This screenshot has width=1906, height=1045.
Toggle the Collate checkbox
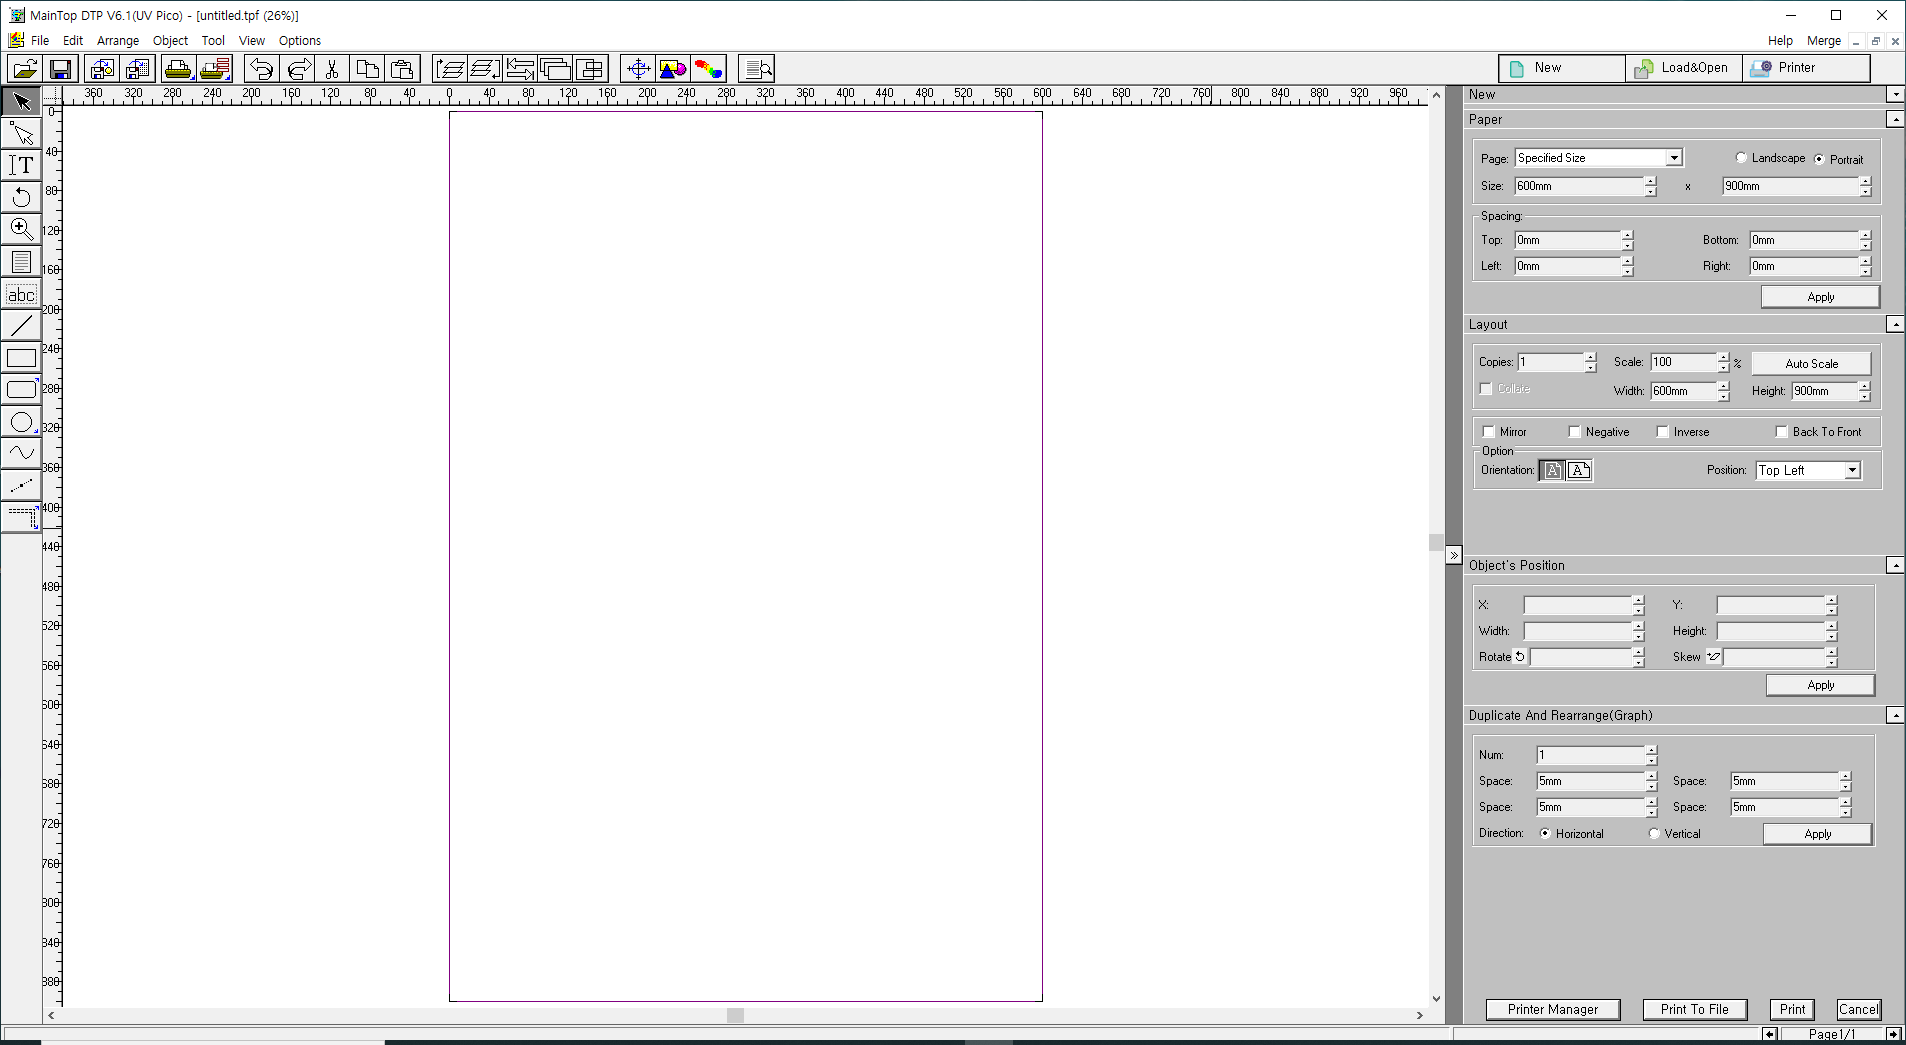(1486, 389)
